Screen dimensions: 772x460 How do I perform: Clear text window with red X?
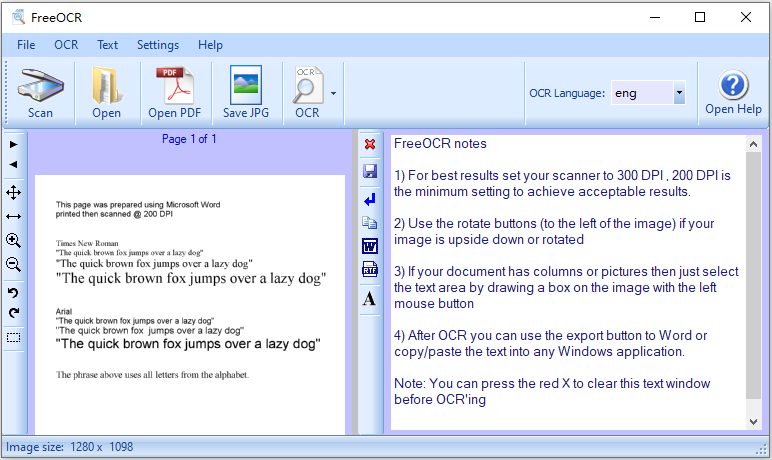pyautogui.click(x=370, y=144)
